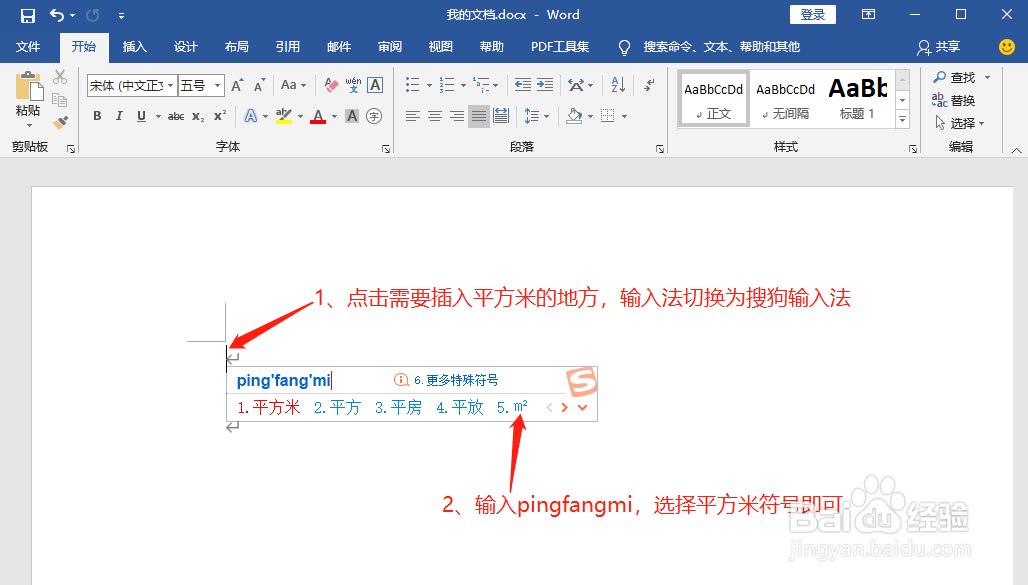The width and height of the screenshot is (1028, 585).
Task: Open ribbon display options icon
Action: 868,14
